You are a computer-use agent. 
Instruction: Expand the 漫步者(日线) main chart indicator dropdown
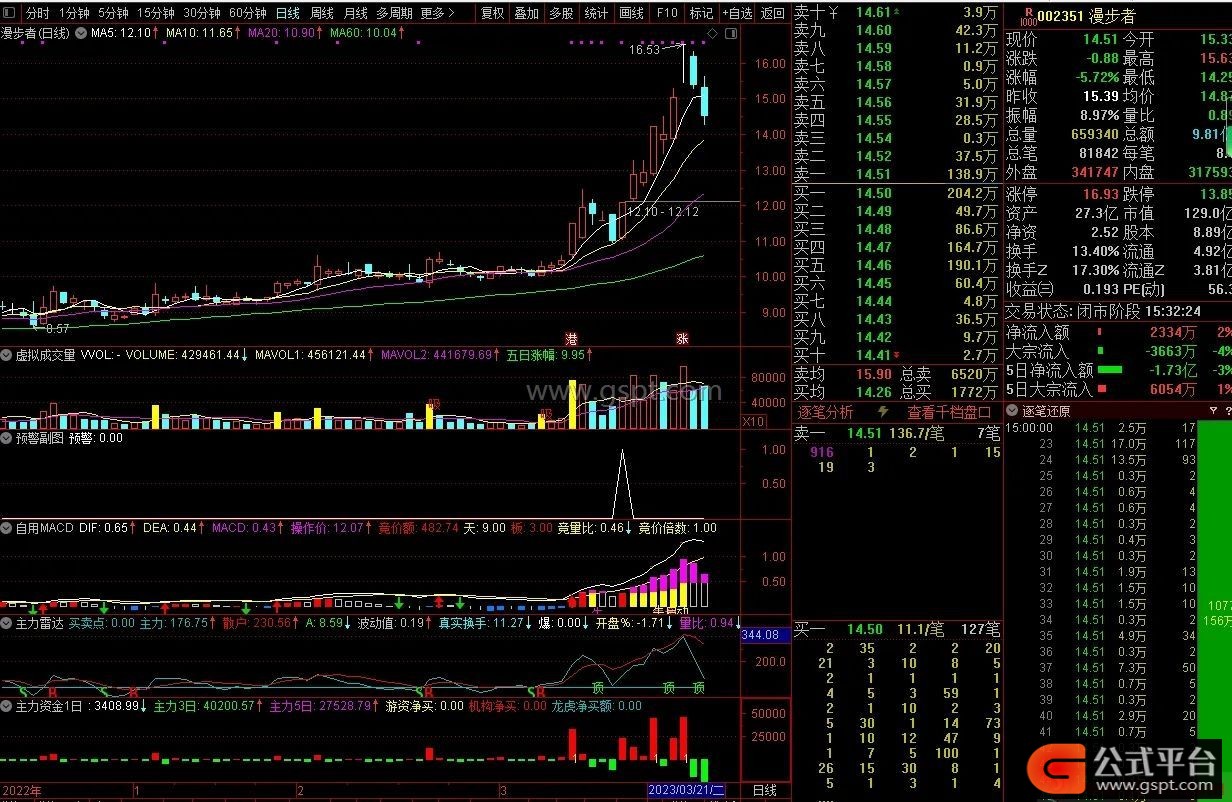[80, 33]
